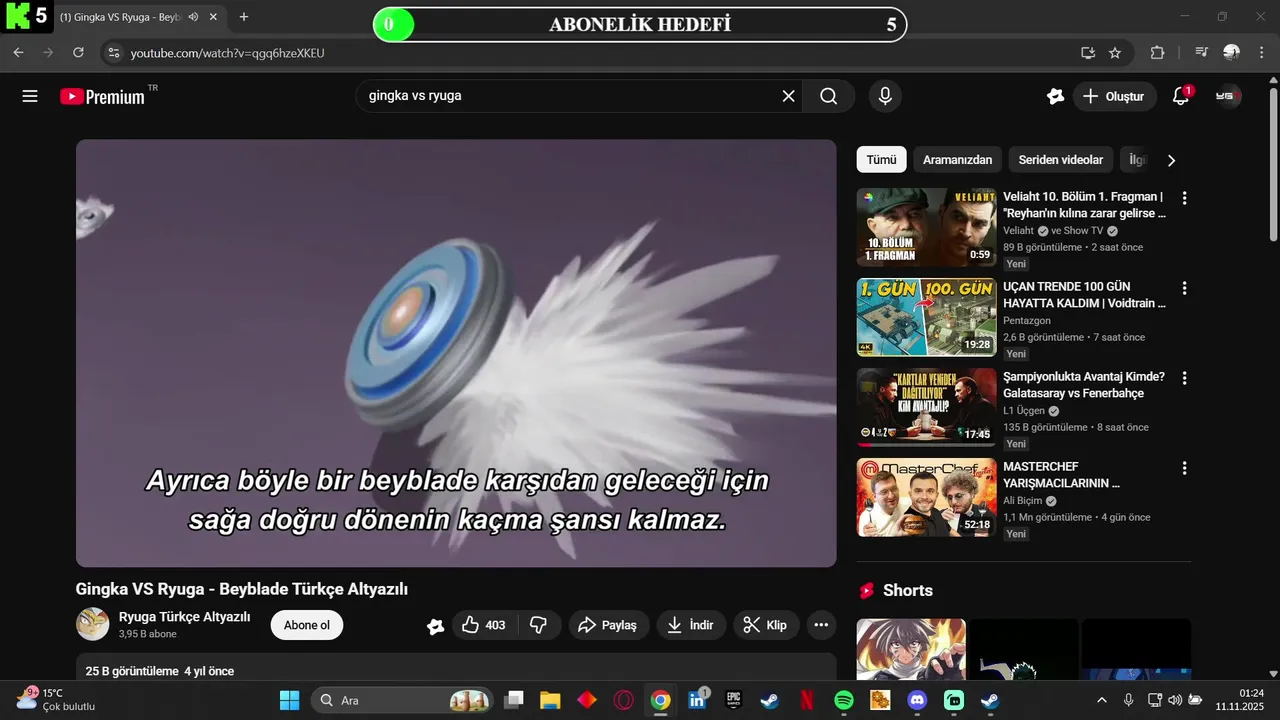View site information icon in address bar

point(113,52)
